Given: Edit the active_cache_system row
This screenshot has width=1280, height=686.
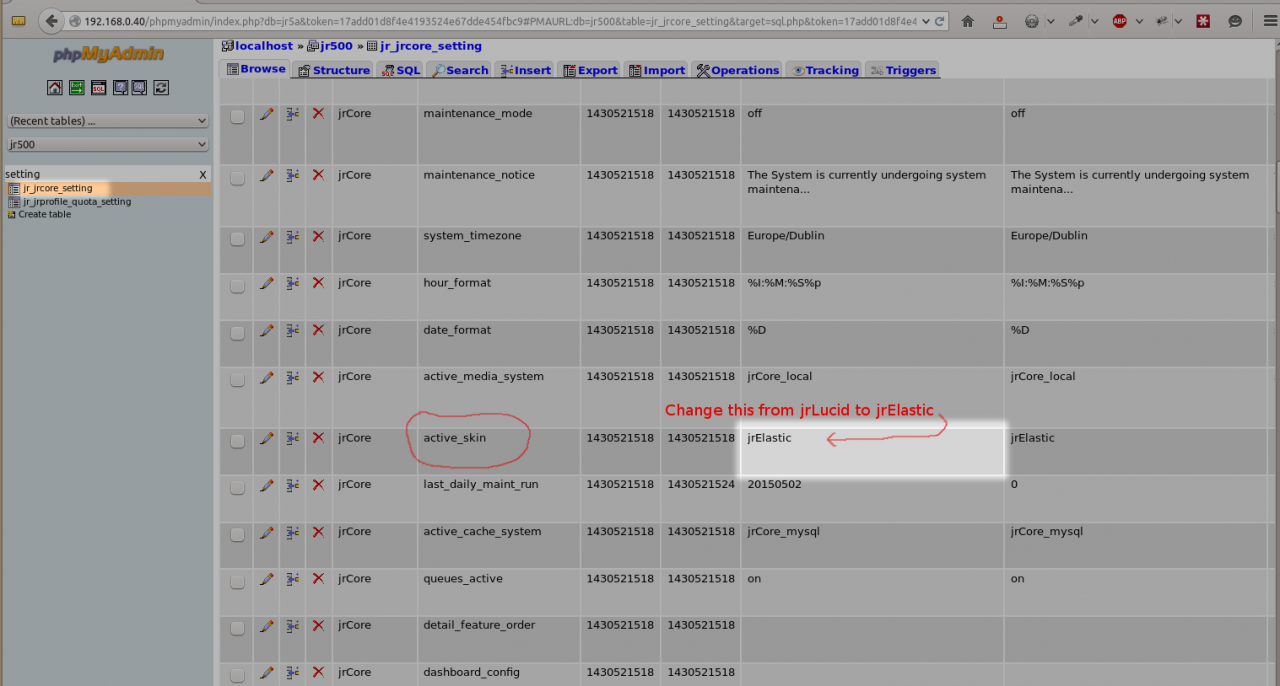Looking at the screenshot, I should (x=266, y=532).
